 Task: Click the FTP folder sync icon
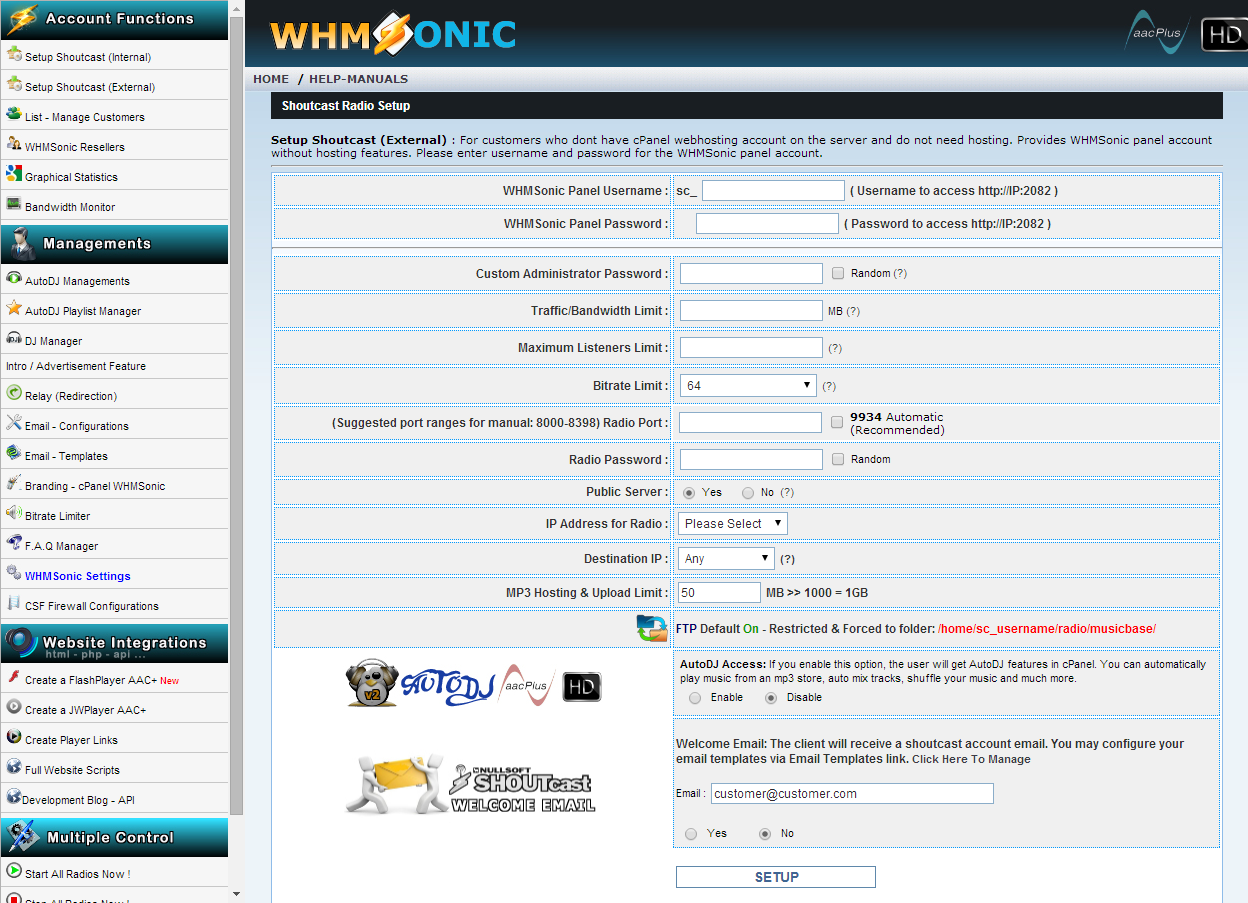pyautogui.click(x=652, y=628)
